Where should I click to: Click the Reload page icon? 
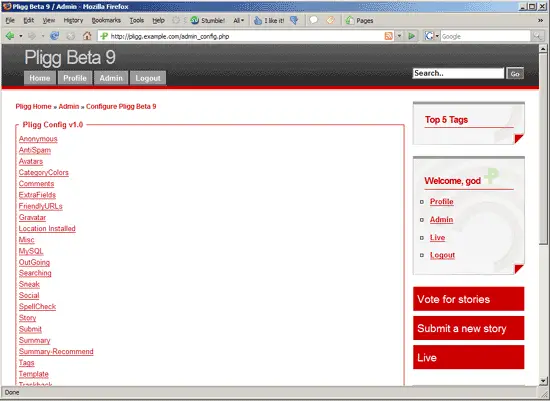tap(54, 36)
